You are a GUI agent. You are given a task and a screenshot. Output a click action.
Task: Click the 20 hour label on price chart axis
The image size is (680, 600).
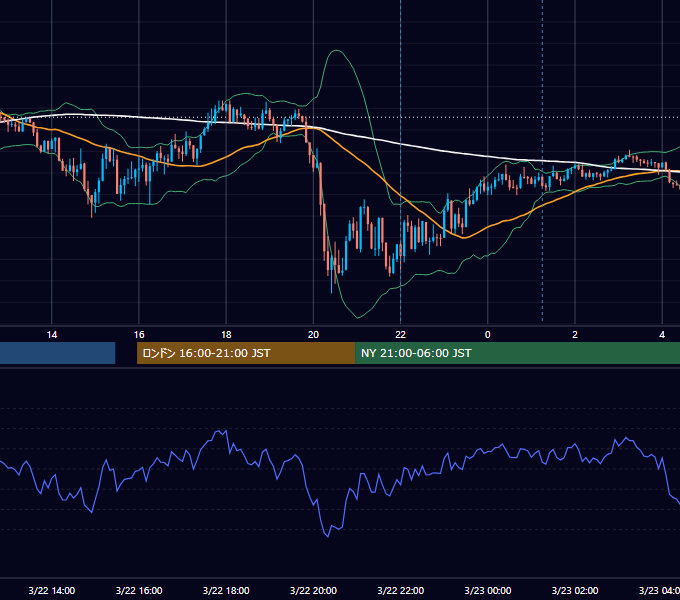[x=313, y=335]
